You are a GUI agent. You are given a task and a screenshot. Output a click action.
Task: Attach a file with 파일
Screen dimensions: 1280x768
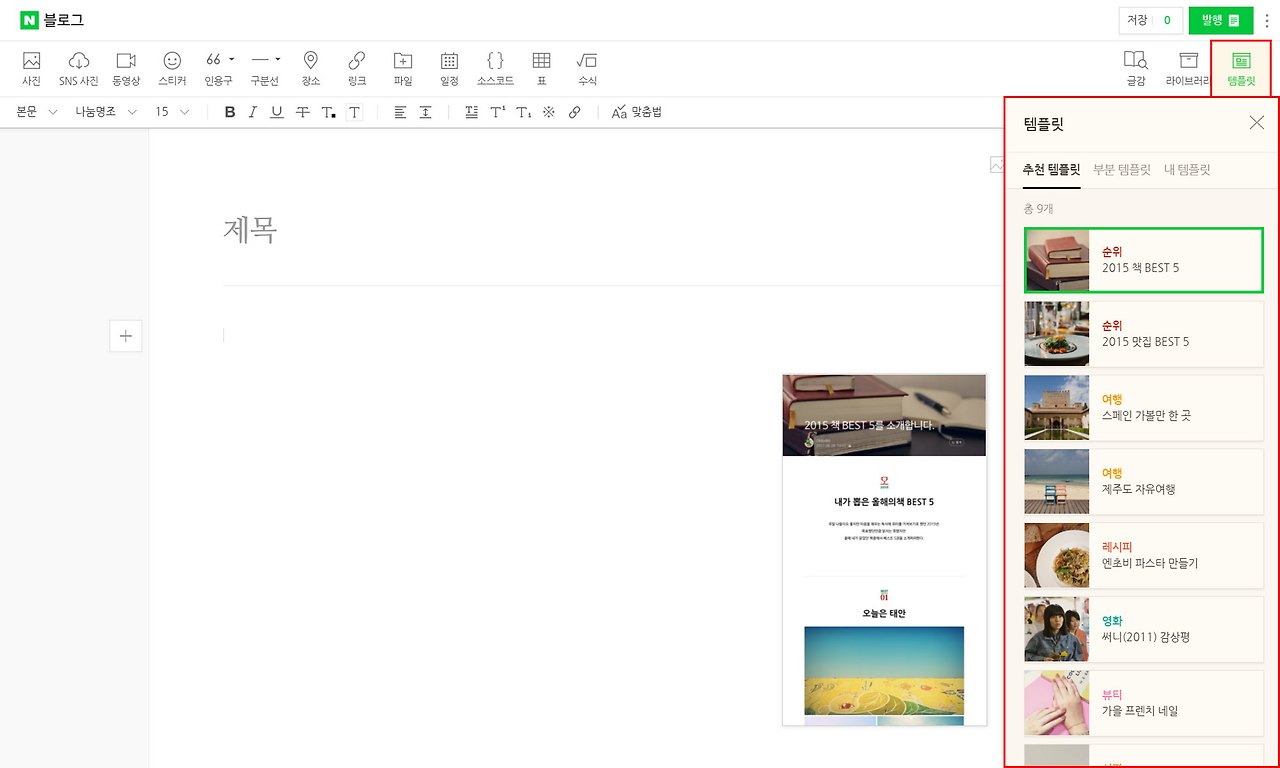[403, 69]
